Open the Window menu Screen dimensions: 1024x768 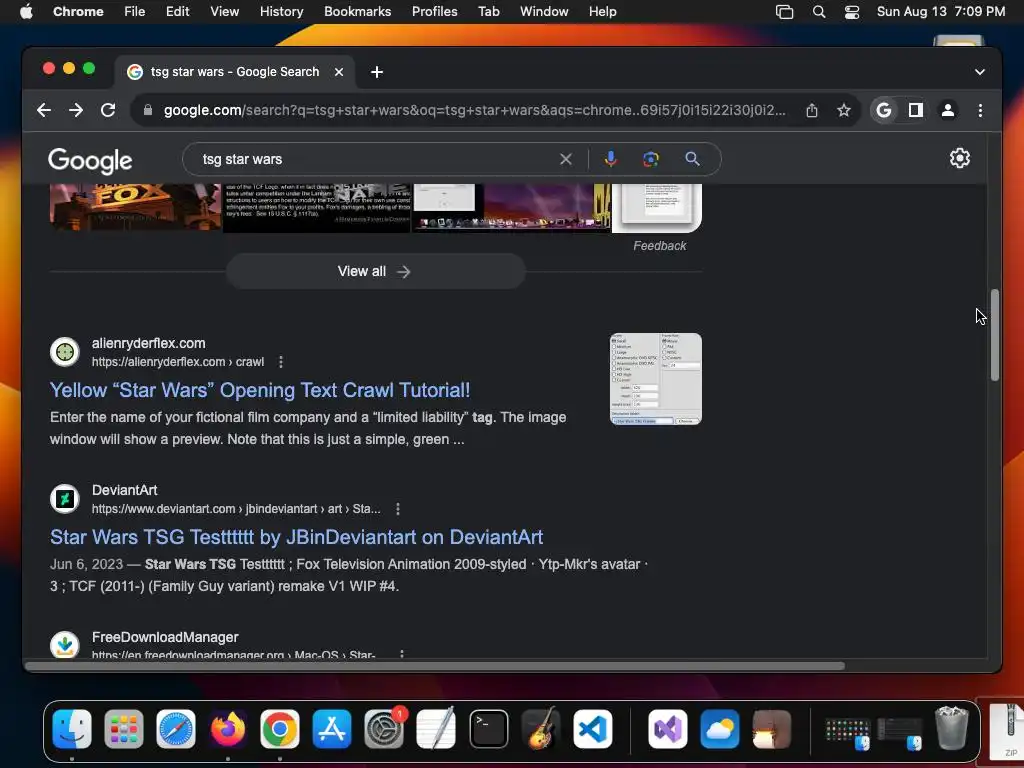click(544, 11)
